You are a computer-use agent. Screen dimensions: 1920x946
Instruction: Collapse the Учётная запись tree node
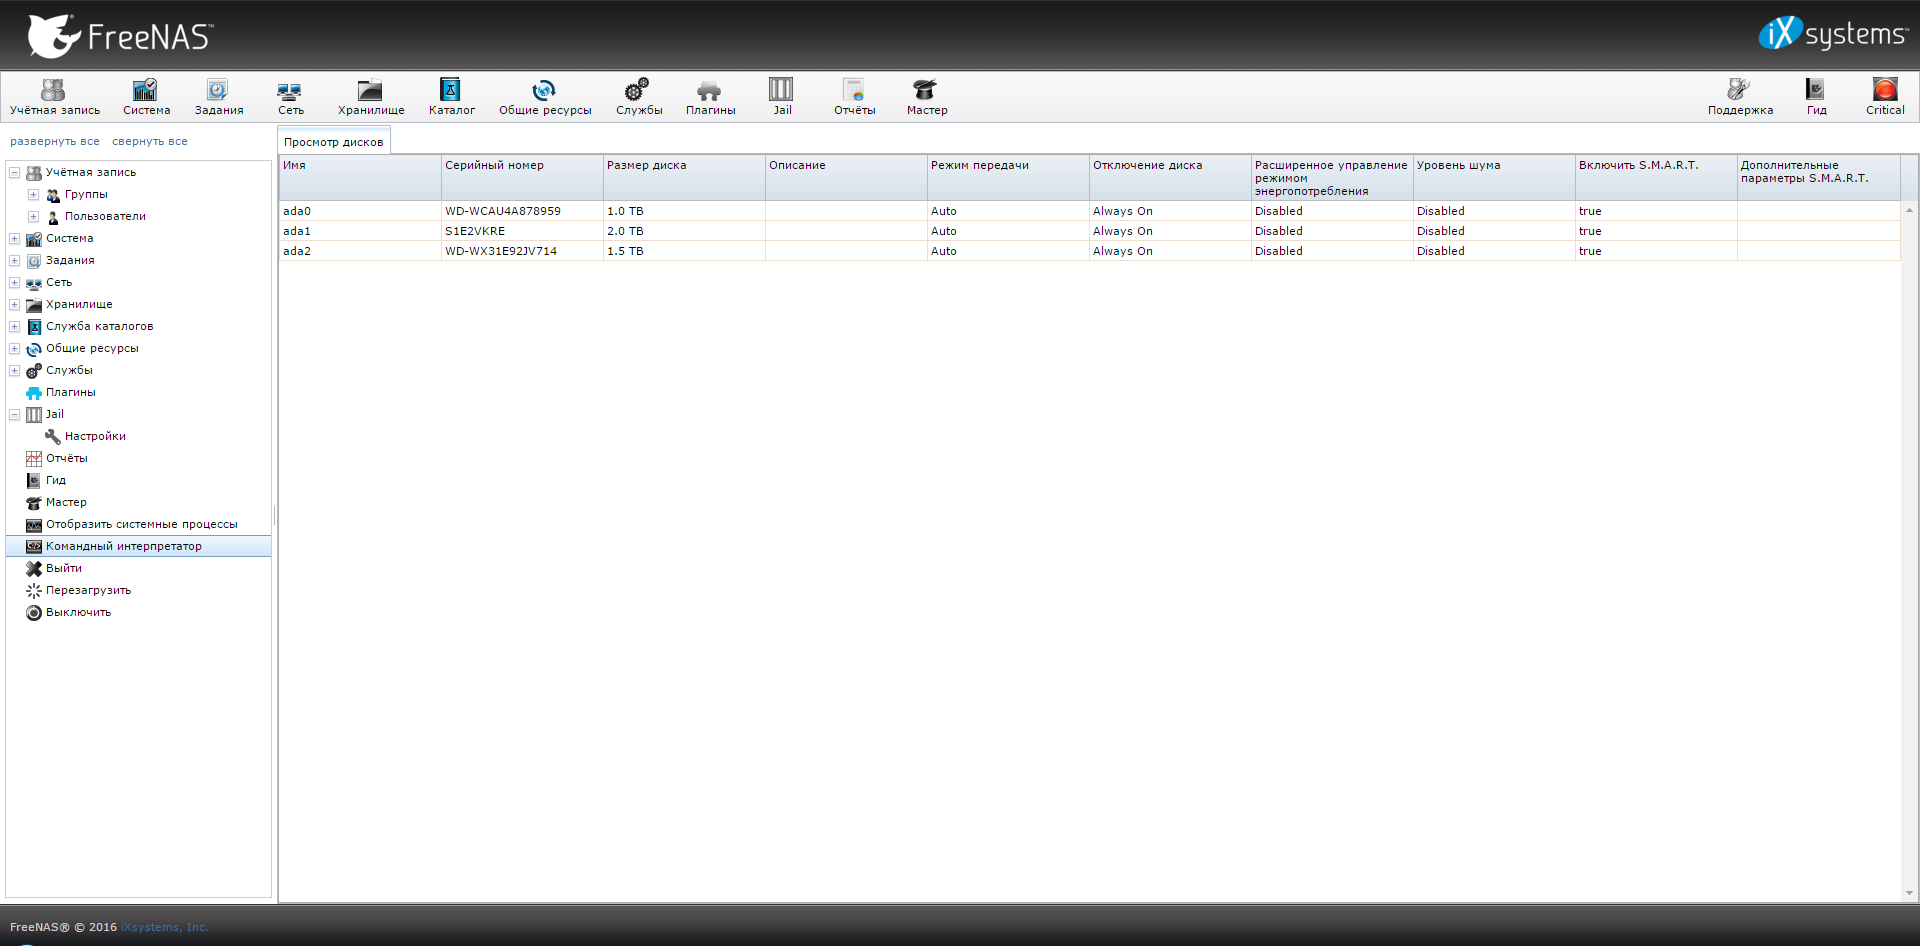click(x=15, y=173)
